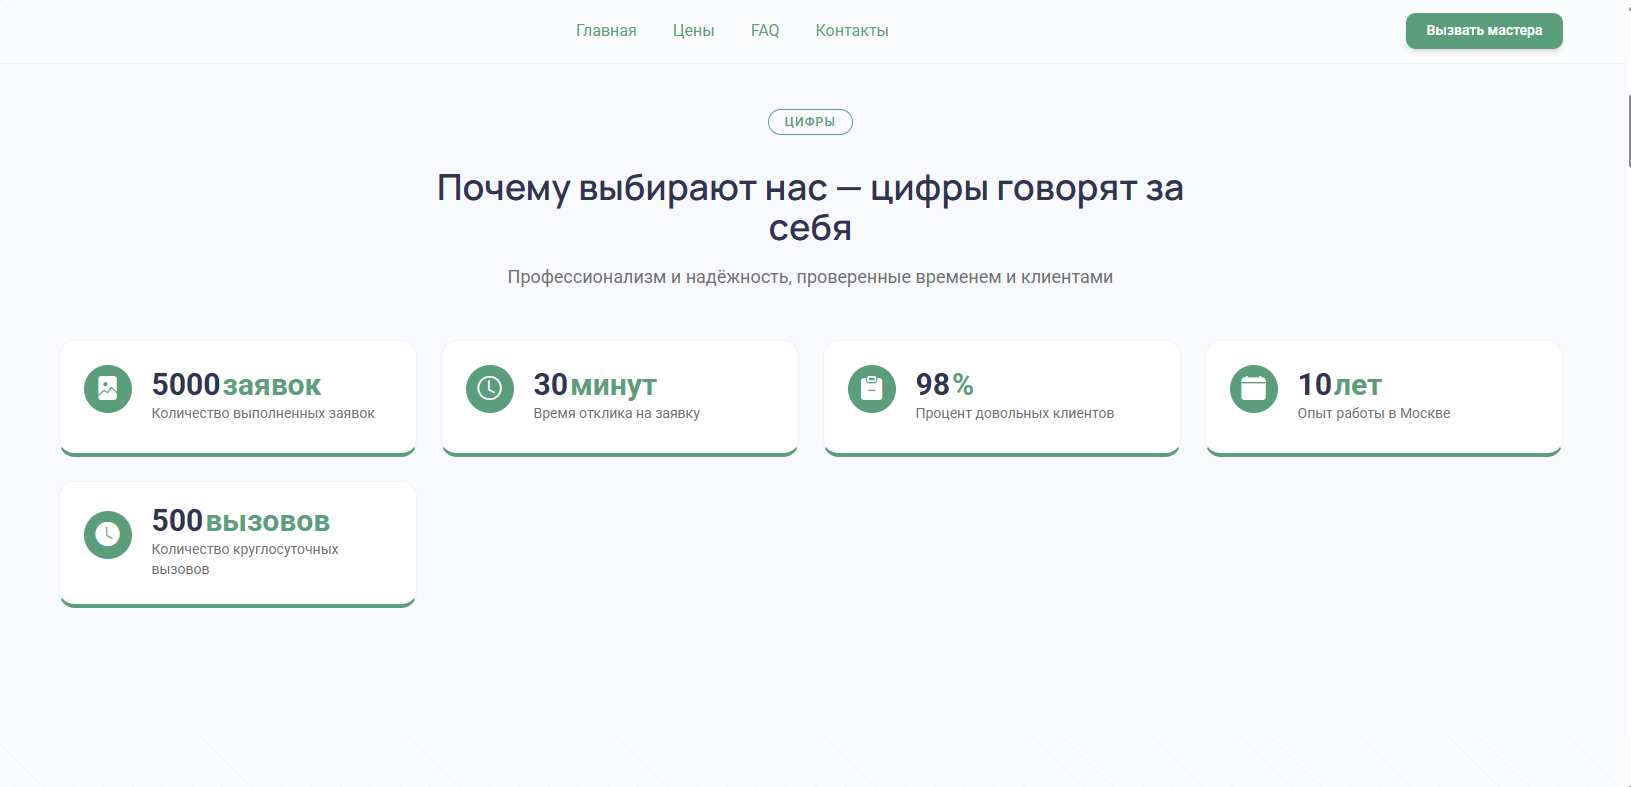Open the FAQ navigation link
The width and height of the screenshot is (1631, 787).
coord(765,31)
